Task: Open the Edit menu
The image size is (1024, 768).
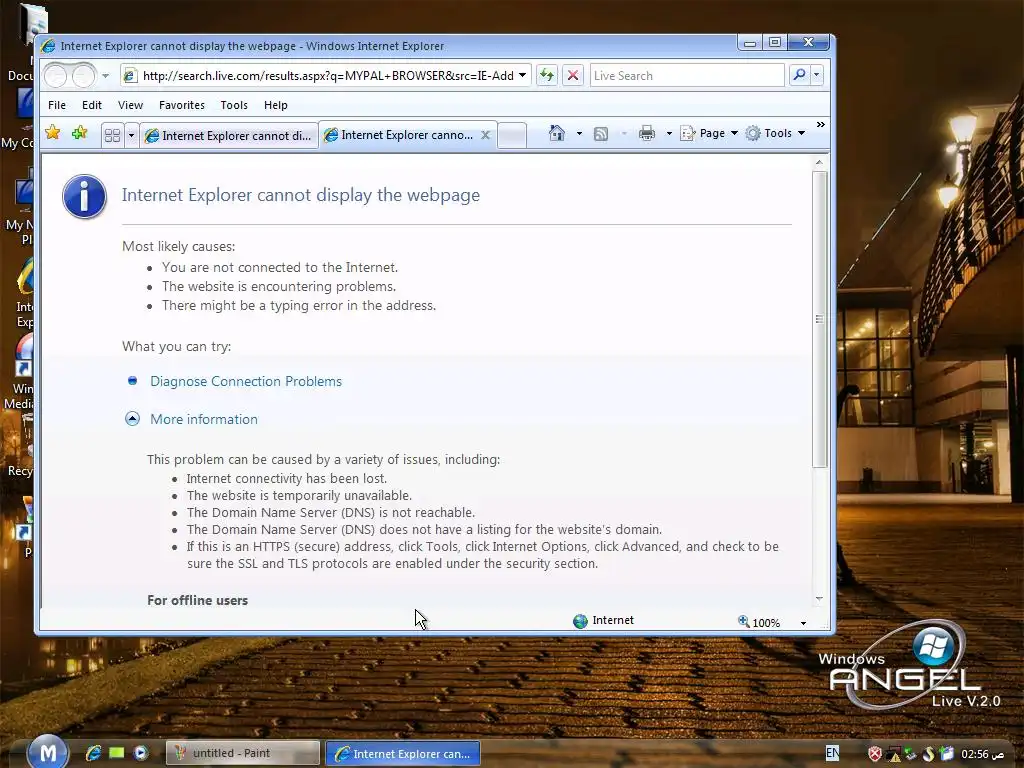Action: [91, 105]
